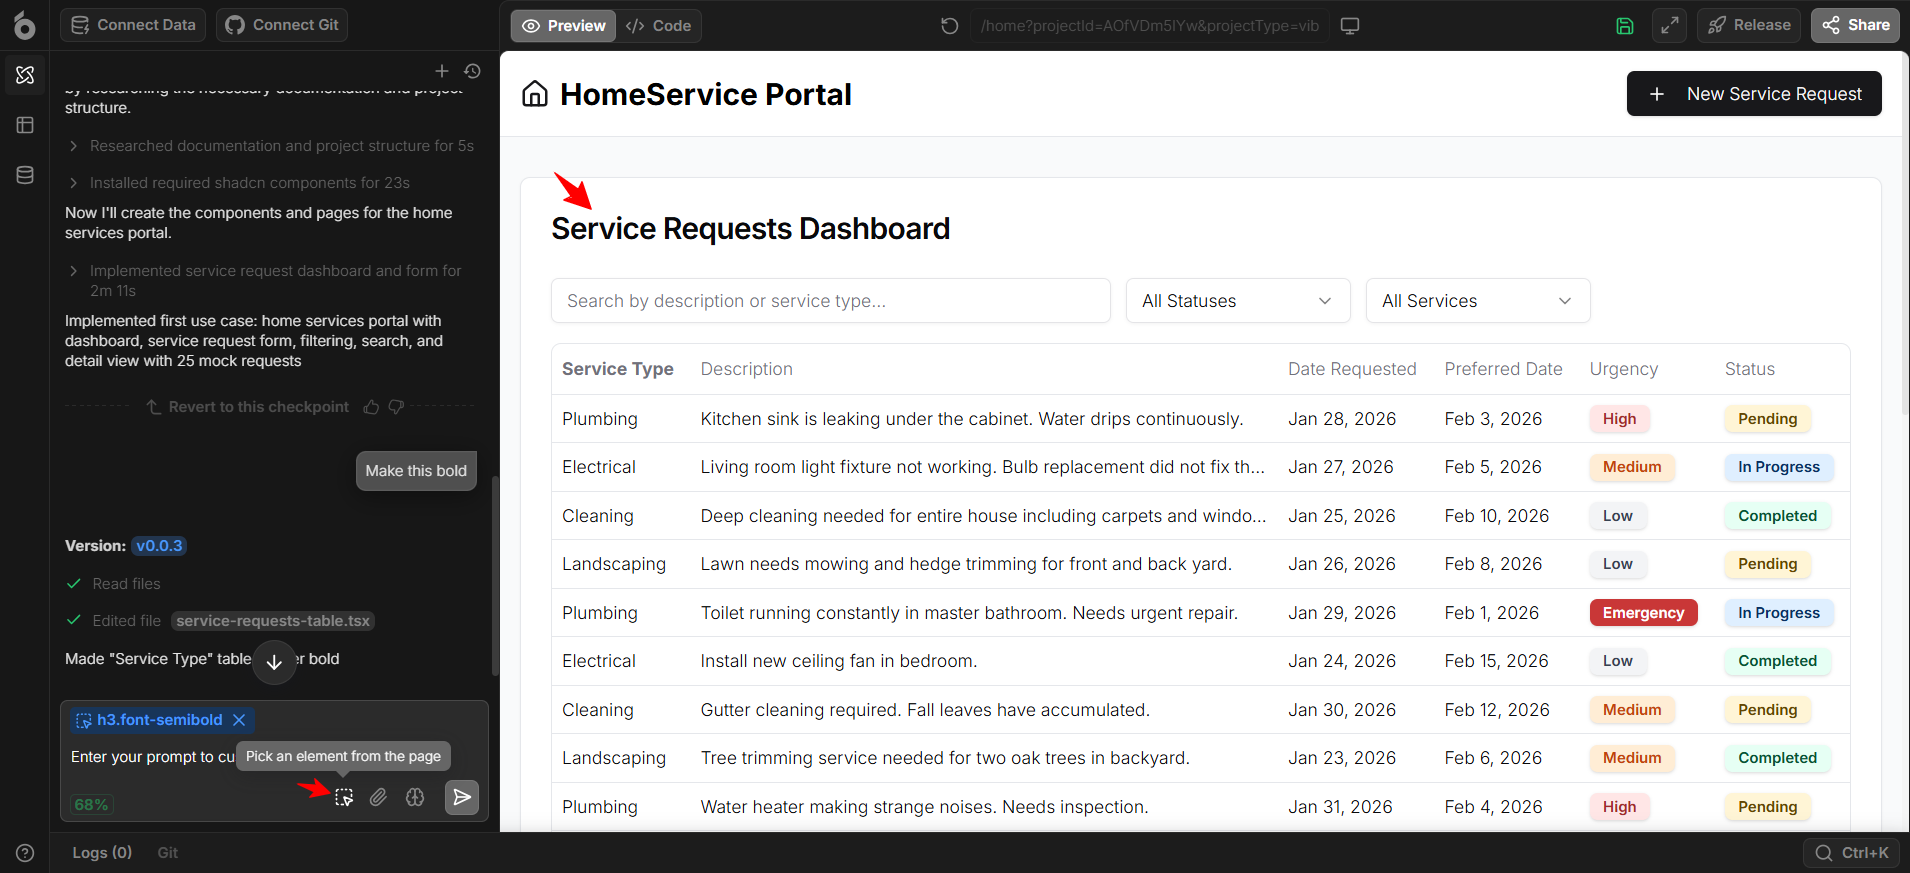Remove the h3.font-semibold selected element chip

pos(239,720)
